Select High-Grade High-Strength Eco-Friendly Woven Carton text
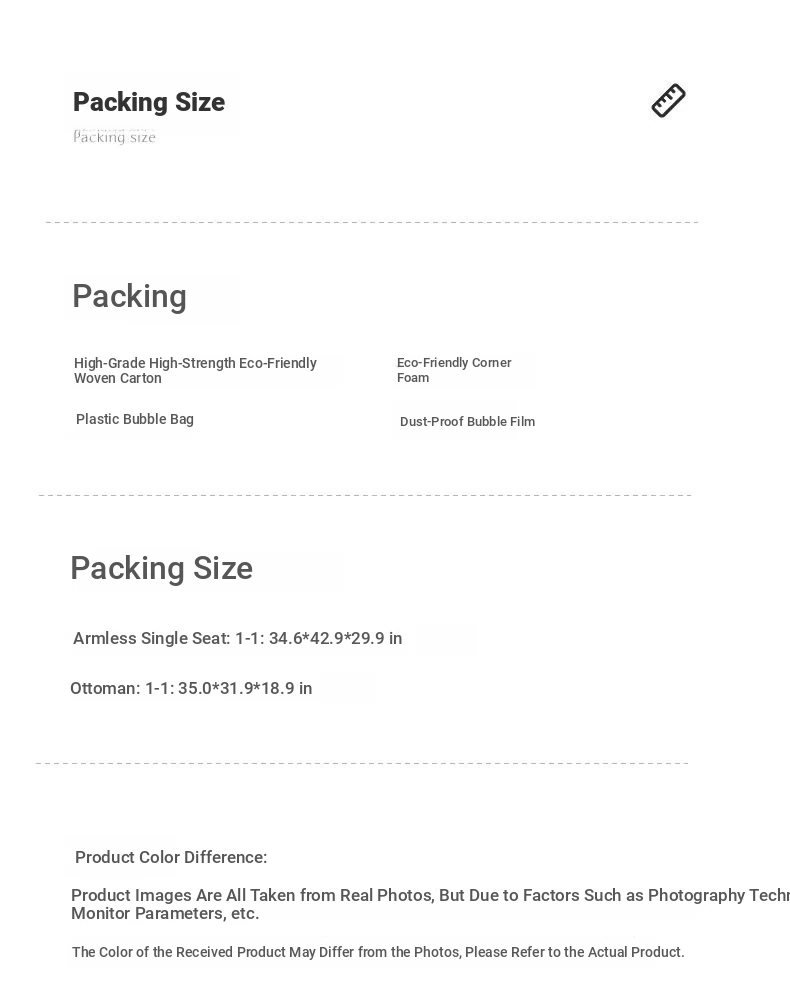This screenshot has height=997, width=790. [195, 371]
